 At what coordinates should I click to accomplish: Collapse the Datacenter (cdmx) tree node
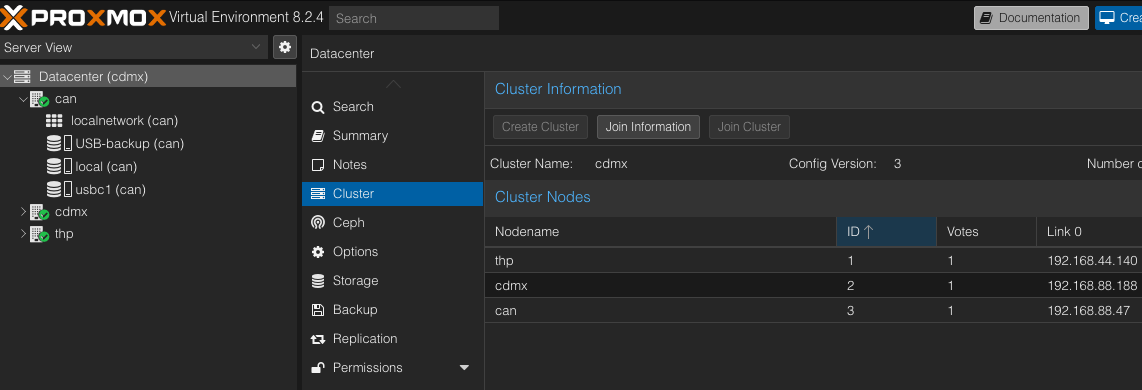coord(7,77)
